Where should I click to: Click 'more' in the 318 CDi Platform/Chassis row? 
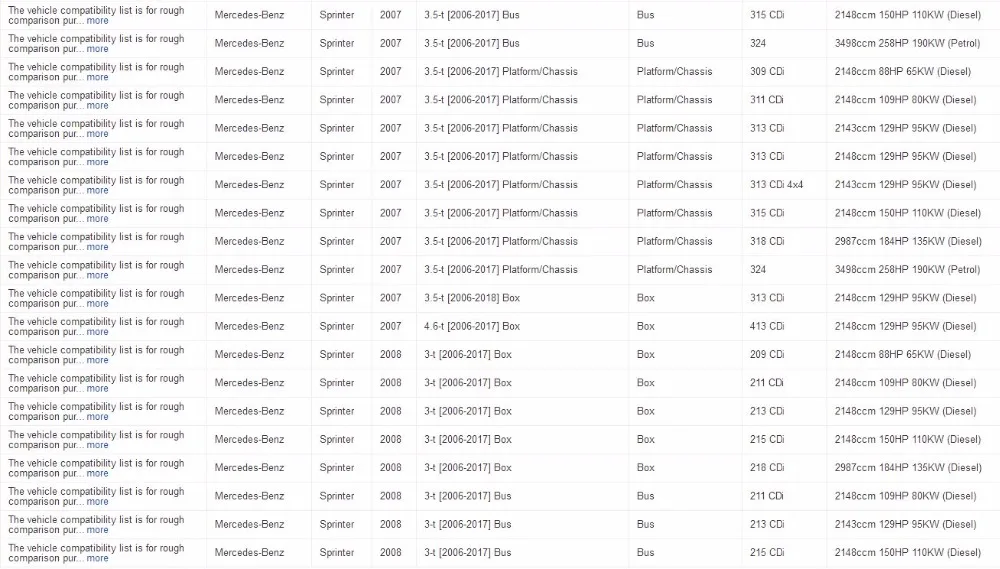point(98,247)
